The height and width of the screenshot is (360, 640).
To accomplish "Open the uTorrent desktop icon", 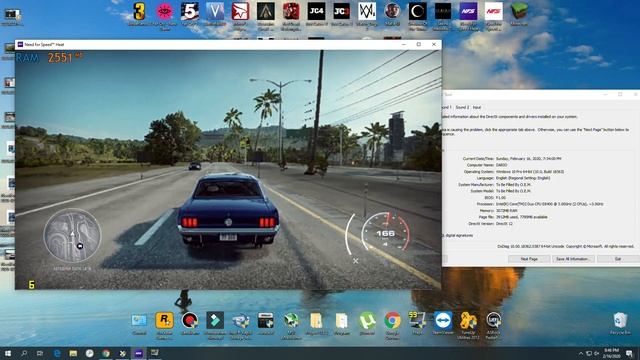I will 367,321.
